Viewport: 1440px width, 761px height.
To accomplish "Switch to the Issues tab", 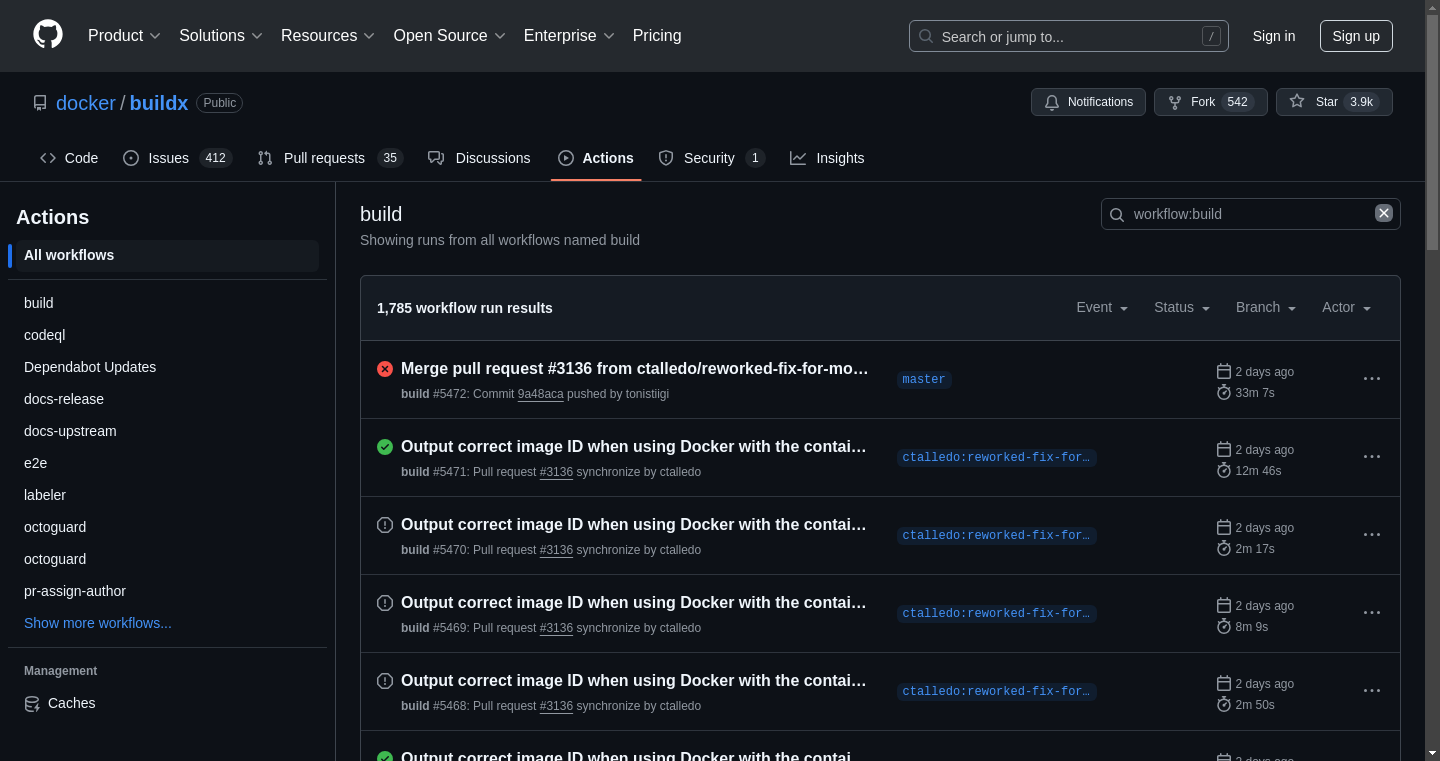I will coord(177,158).
